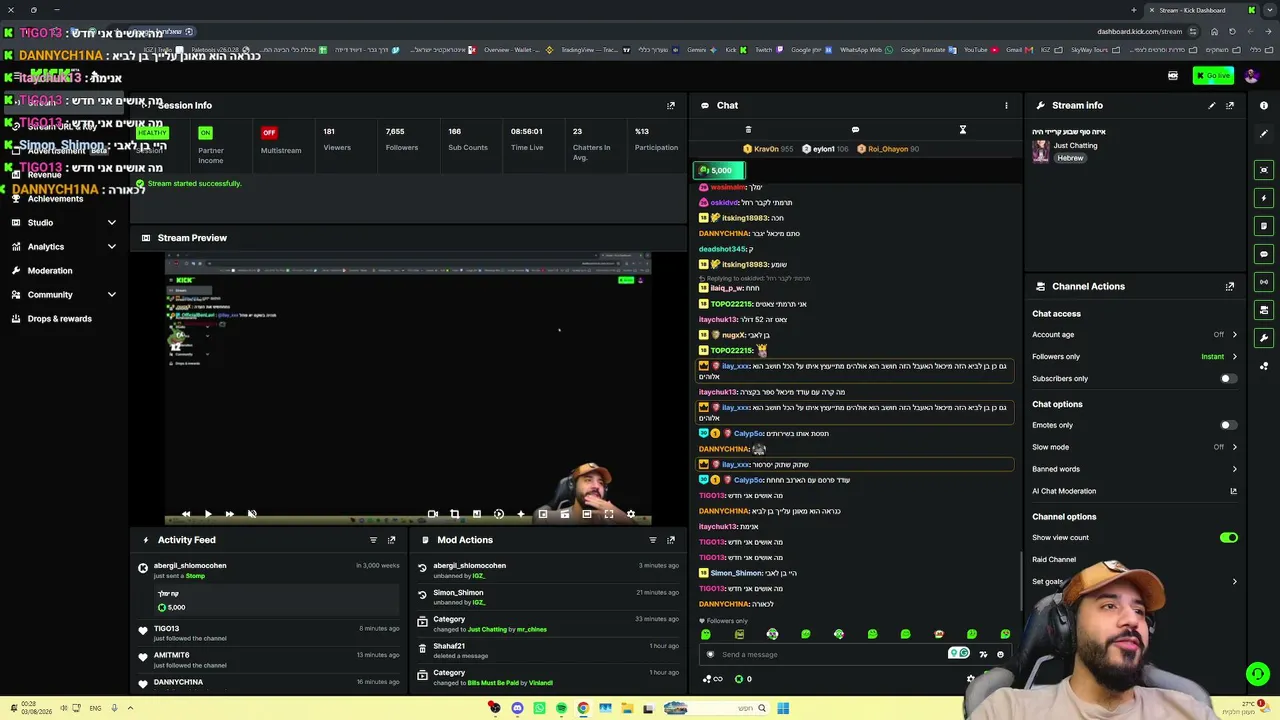Viewport: 1280px width, 720px height.
Task: Open Drops & rewards in the sidebar
Action: pos(59,318)
